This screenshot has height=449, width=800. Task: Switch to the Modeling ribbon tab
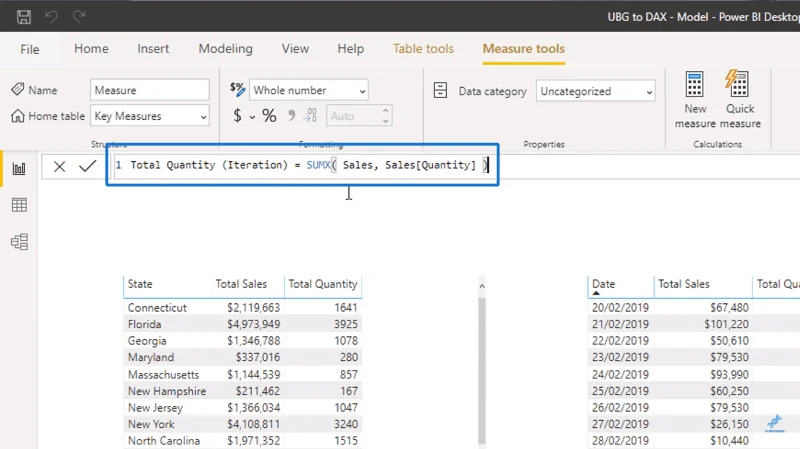(226, 48)
